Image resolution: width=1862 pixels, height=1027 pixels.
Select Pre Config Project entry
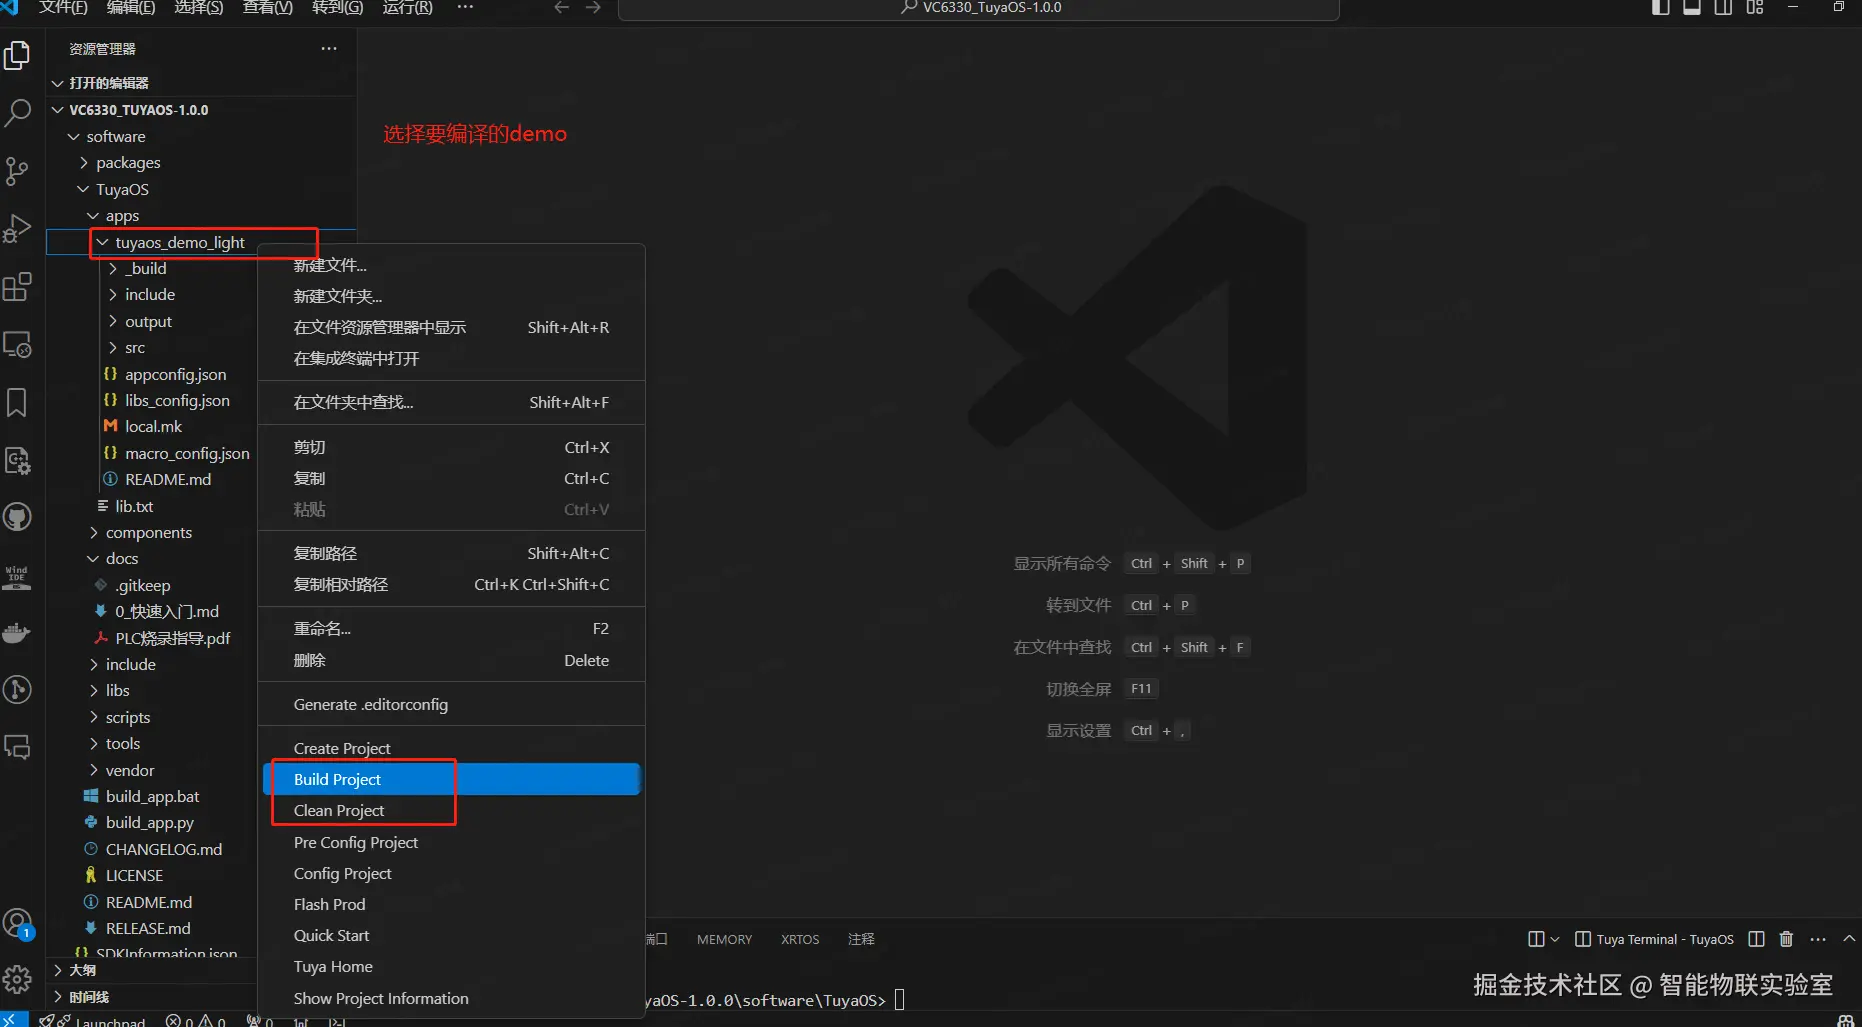coord(452,843)
